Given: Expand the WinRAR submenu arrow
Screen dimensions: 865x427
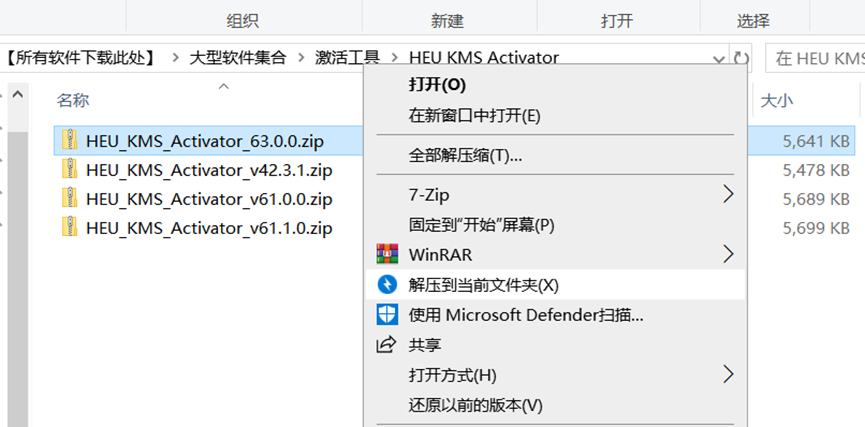Looking at the screenshot, I should (728, 254).
